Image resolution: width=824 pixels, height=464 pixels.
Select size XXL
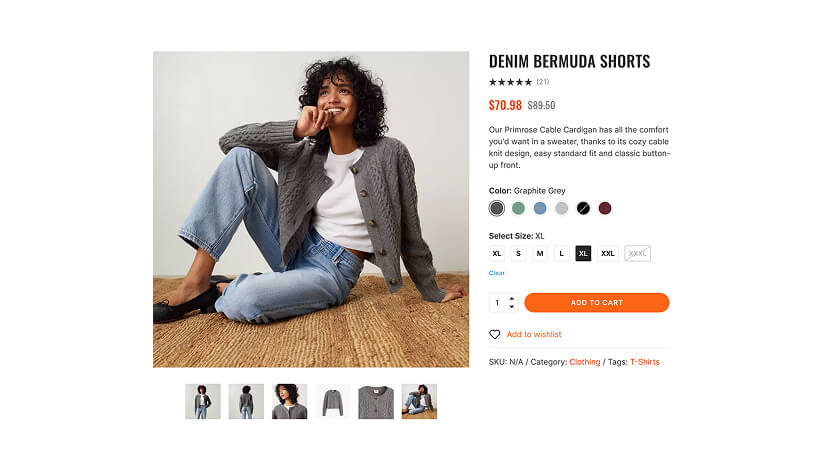click(x=608, y=253)
